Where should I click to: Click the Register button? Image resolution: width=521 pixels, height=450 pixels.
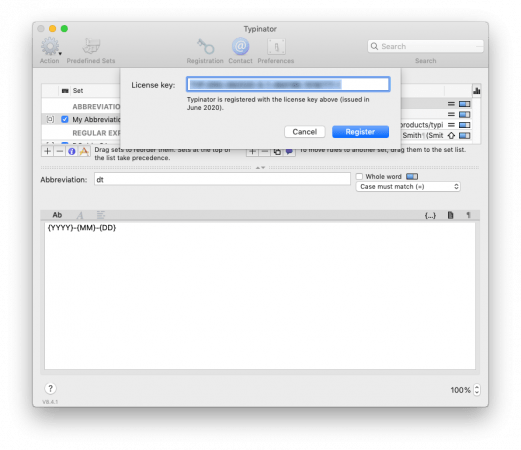(360, 132)
